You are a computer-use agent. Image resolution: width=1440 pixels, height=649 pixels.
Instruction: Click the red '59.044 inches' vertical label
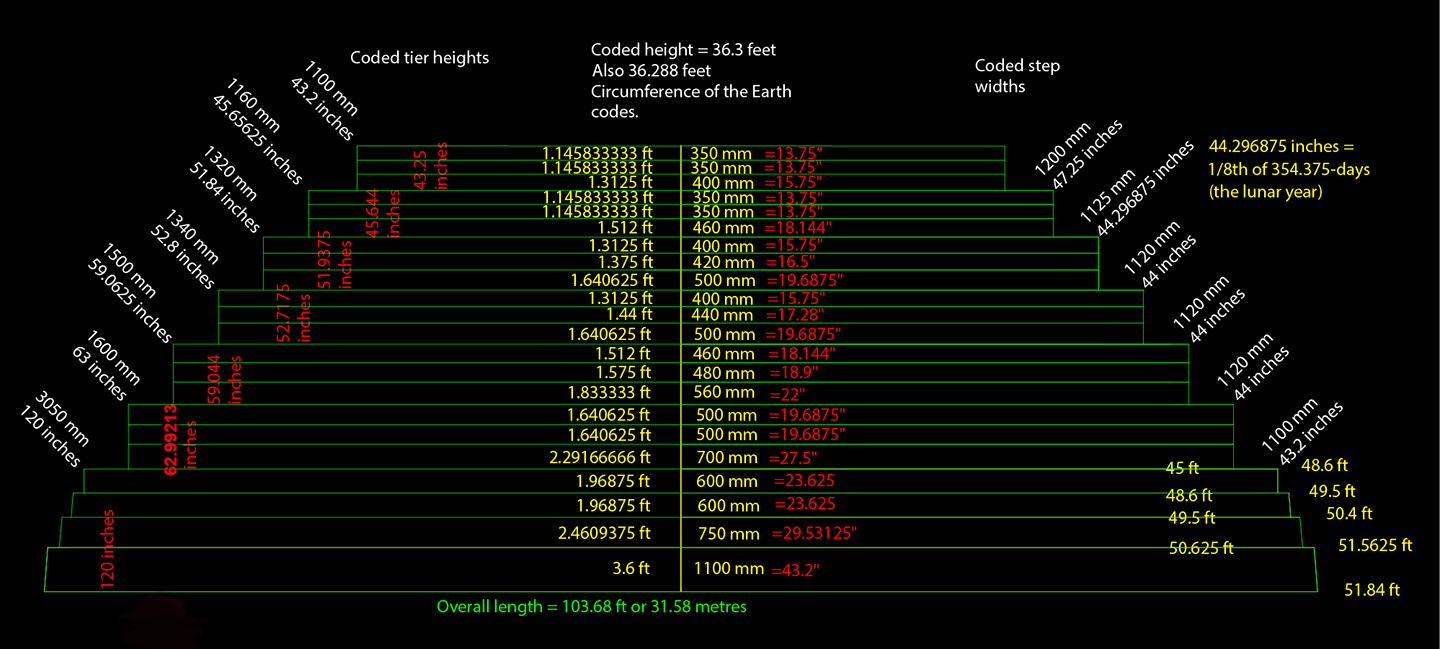click(221, 378)
